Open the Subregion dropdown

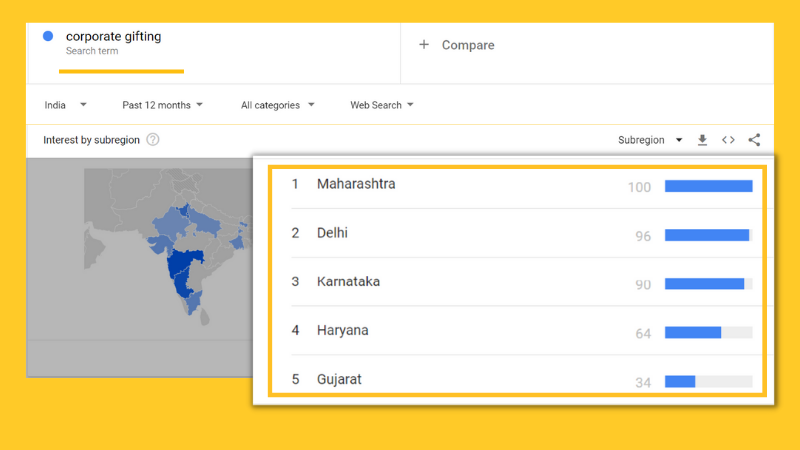point(650,140)
